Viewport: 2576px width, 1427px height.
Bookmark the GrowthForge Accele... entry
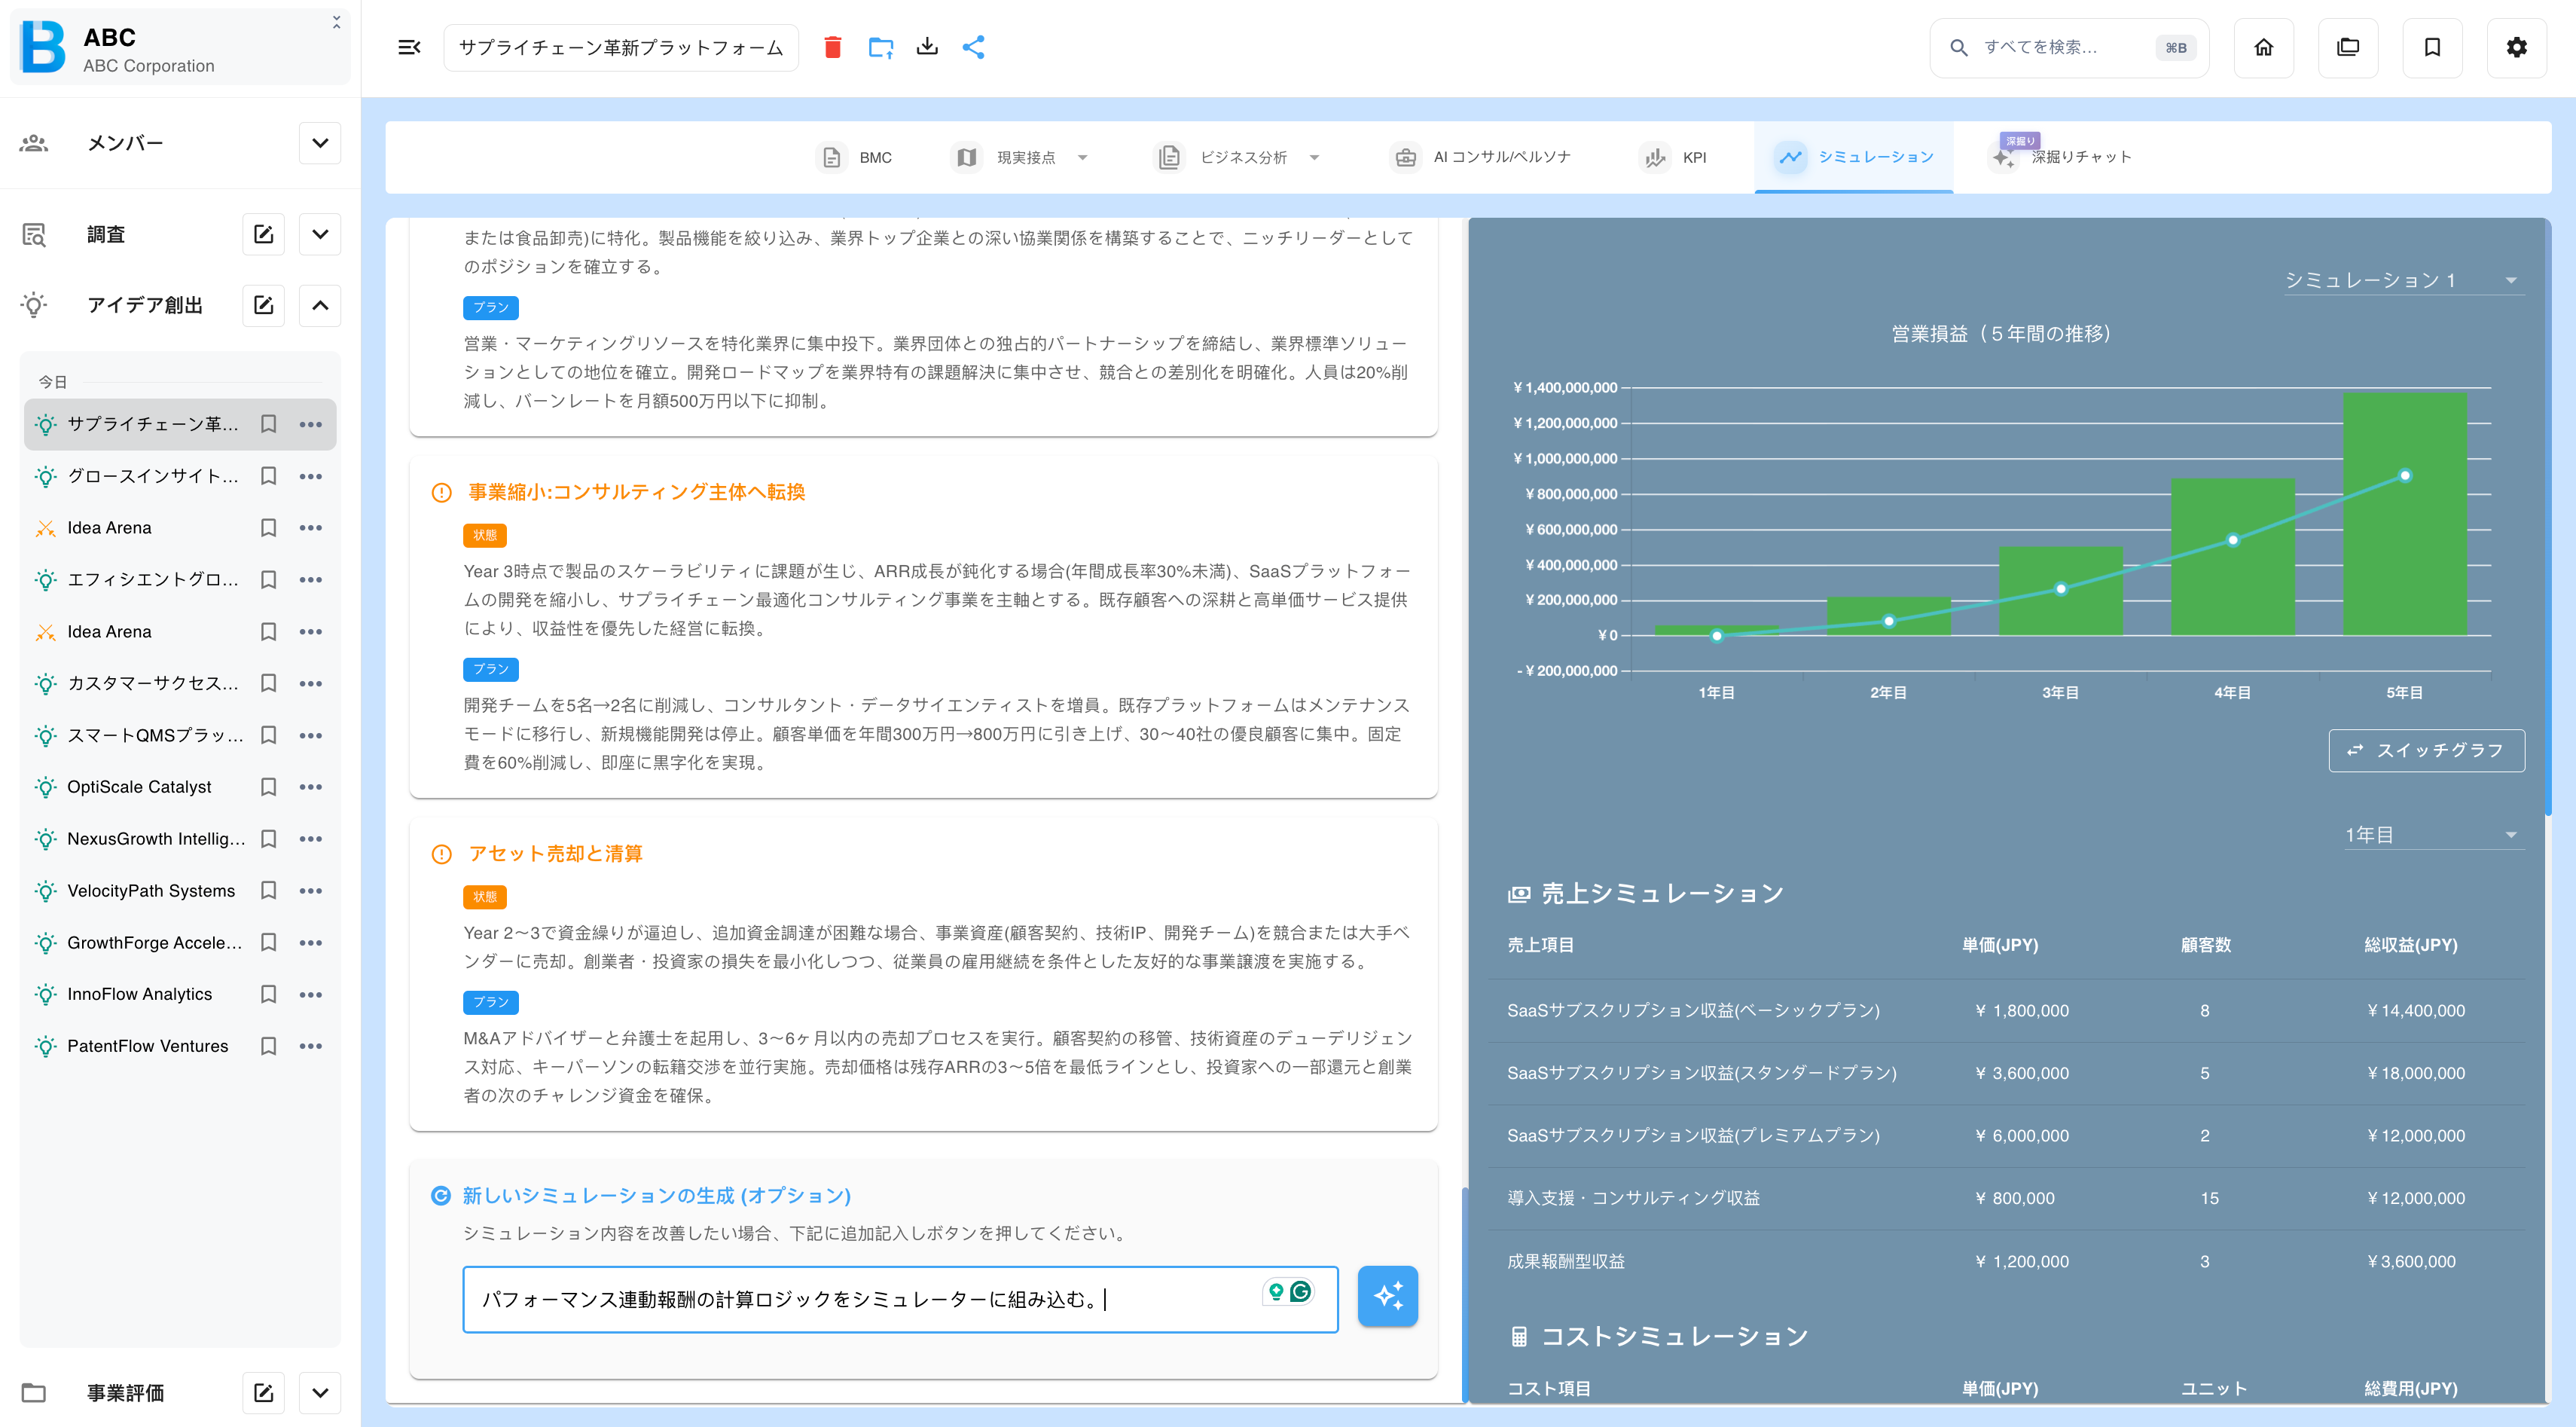268,942
